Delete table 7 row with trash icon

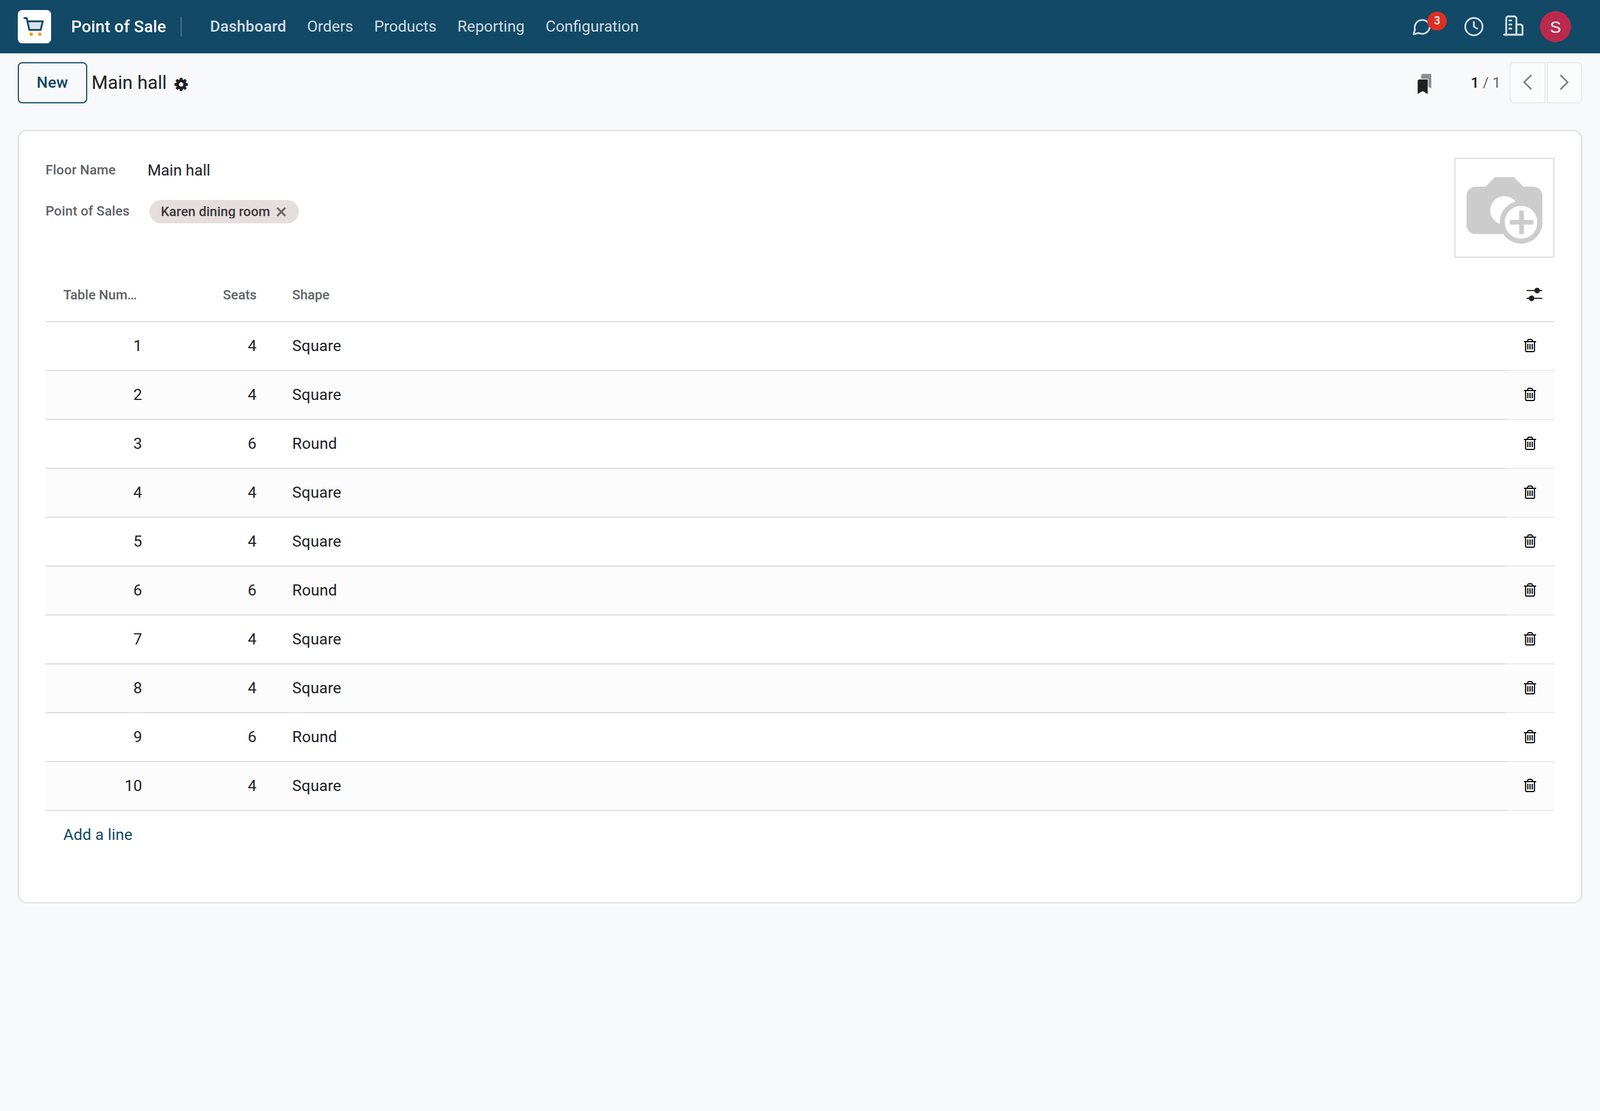(x=1530, y=640)
